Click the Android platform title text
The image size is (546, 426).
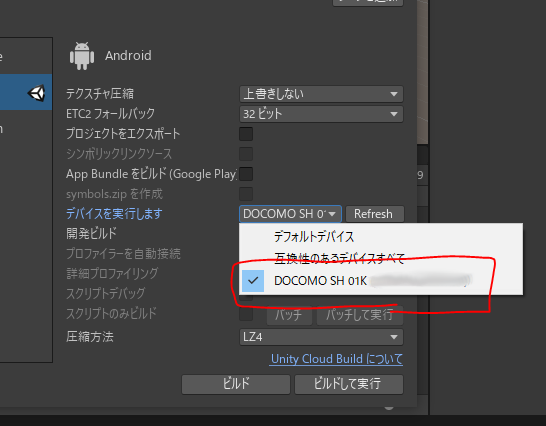[x=128, y=56]
